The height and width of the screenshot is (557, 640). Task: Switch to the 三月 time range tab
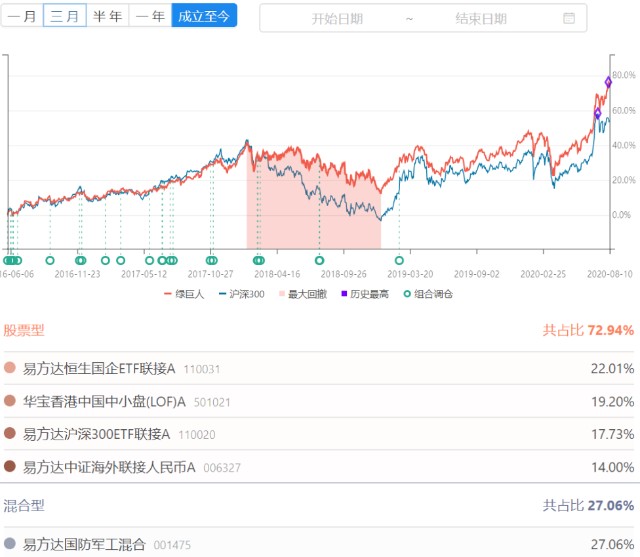click(x=64, y=16)
